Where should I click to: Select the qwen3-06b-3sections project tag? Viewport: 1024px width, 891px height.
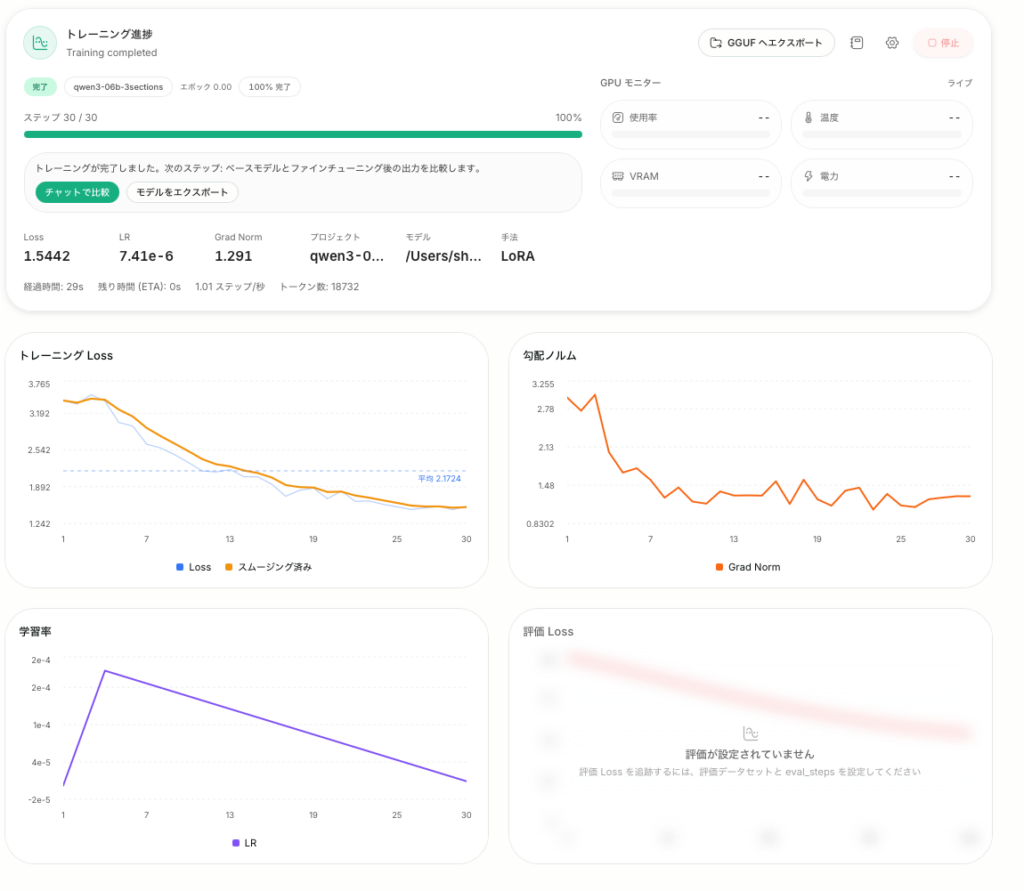click(118, 87)
